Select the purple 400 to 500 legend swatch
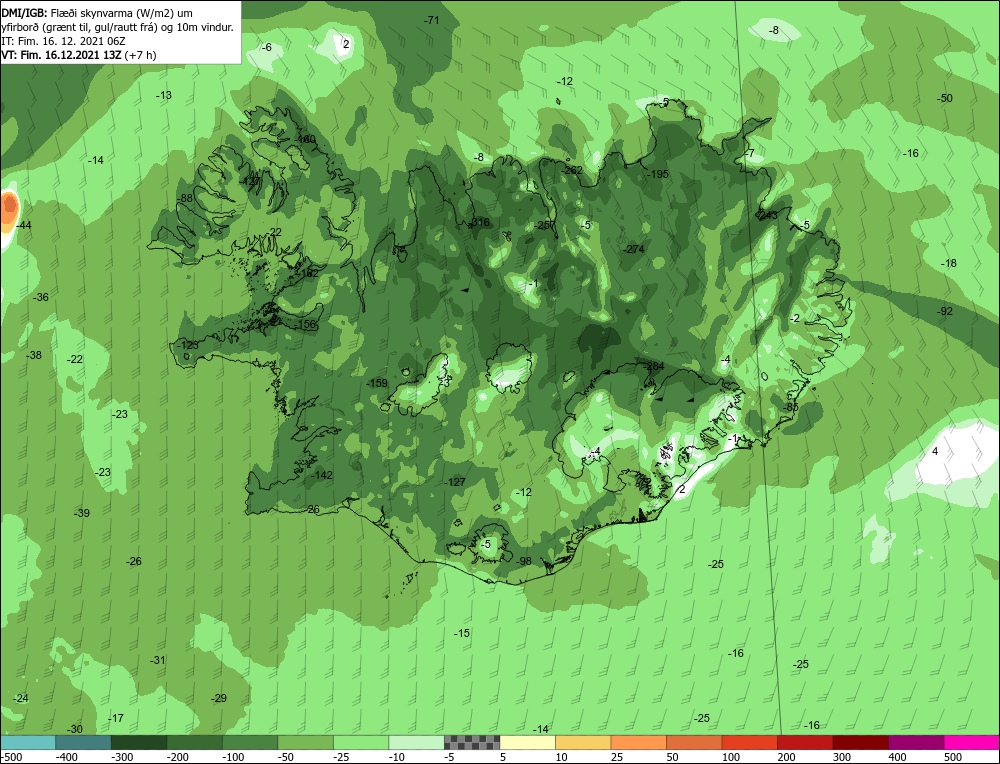The width and height of the screenshot is (1000, 764). pos(916,742)
